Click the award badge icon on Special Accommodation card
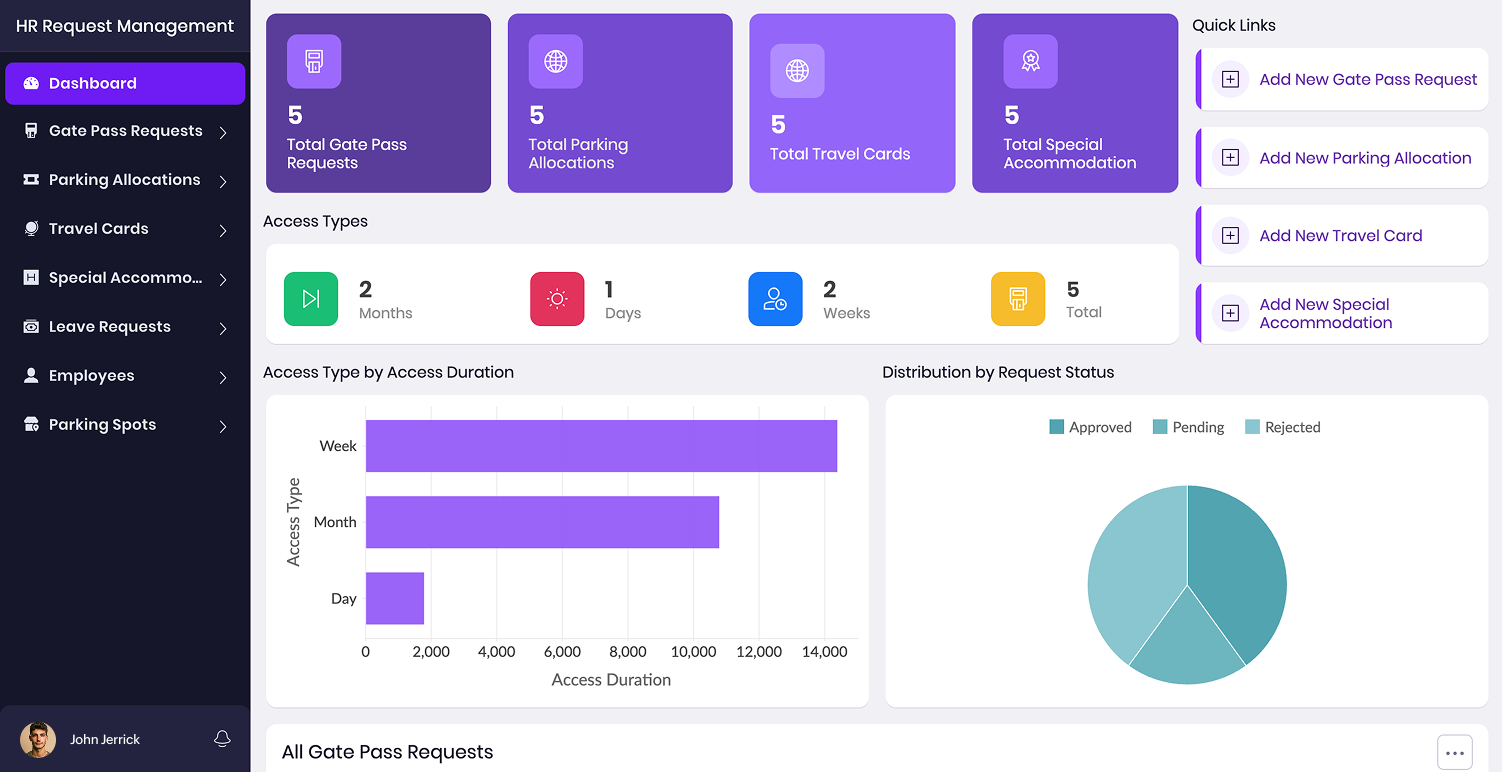Screen dimensions: 1502x772 coord(1030,61)
